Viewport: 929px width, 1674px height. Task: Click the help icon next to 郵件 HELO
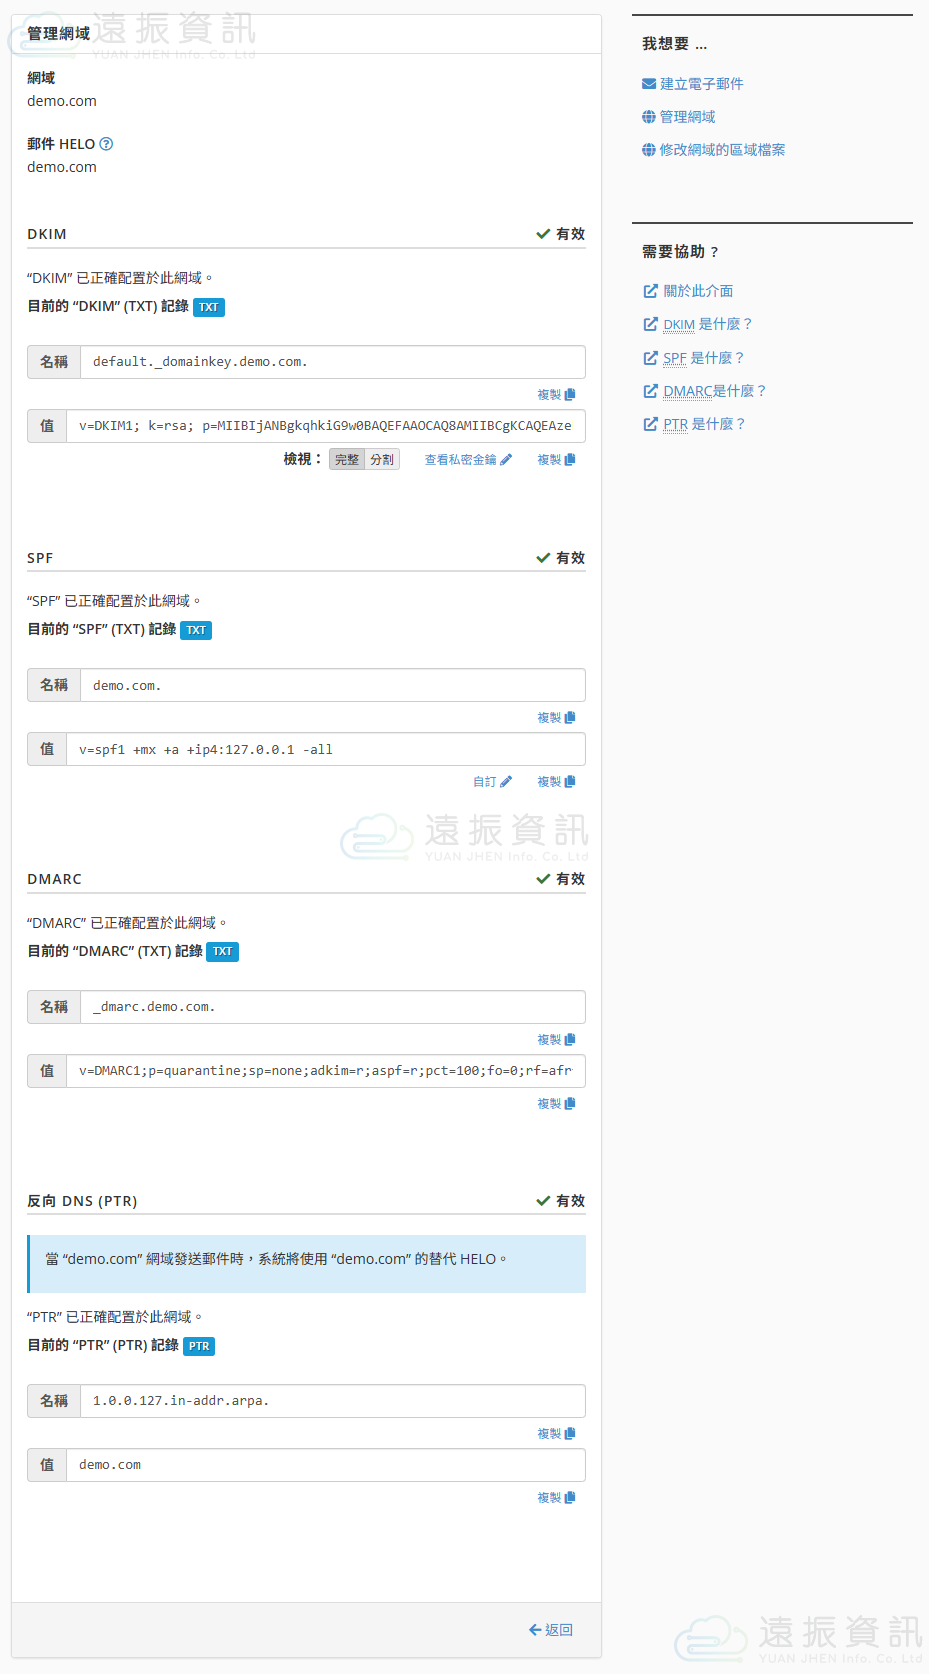[x=106, y=144]
